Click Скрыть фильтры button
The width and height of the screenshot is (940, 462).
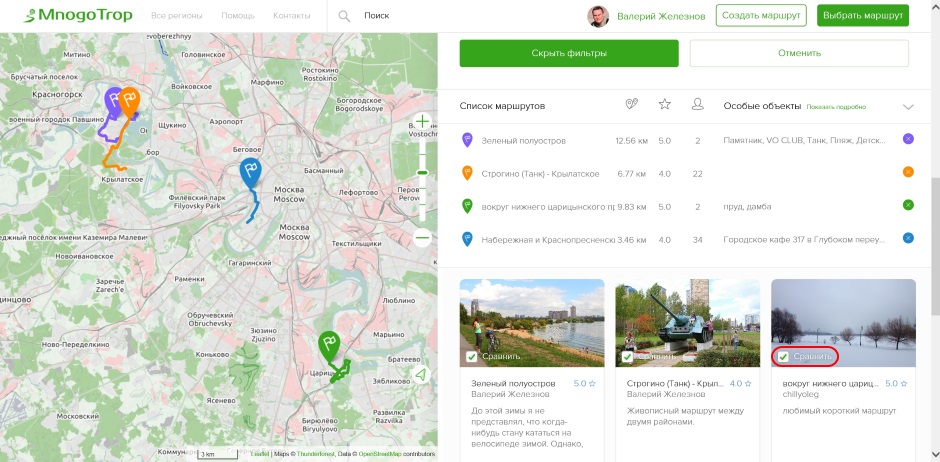point(569,53)
